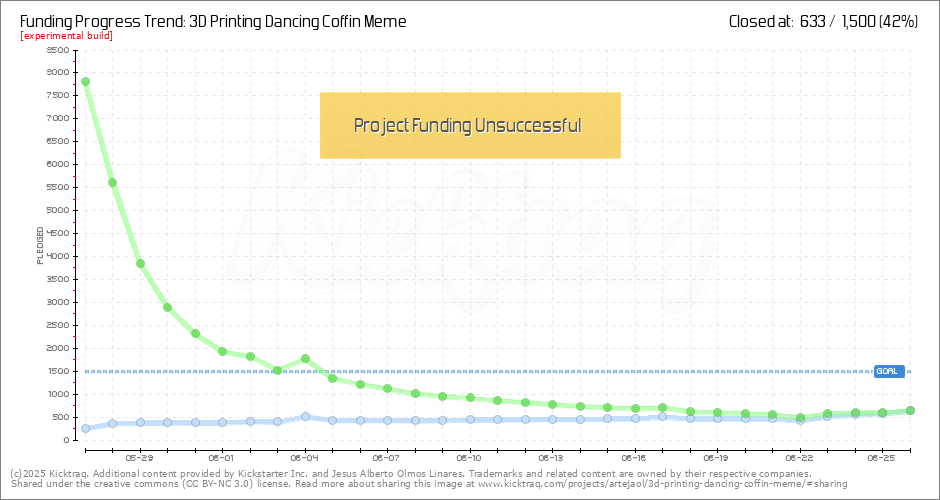940x500 pixels.
Task: Click the last green data point at right end
Action: click(910, 410)
